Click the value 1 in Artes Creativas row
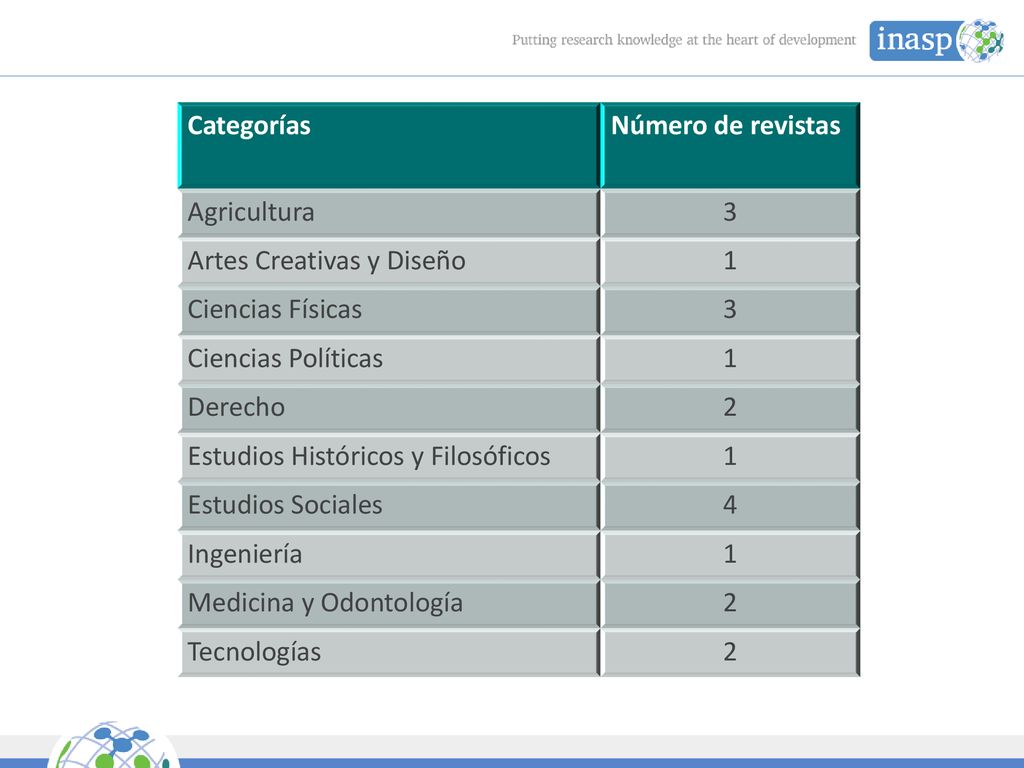1024x768 pixels. [730, 261]
